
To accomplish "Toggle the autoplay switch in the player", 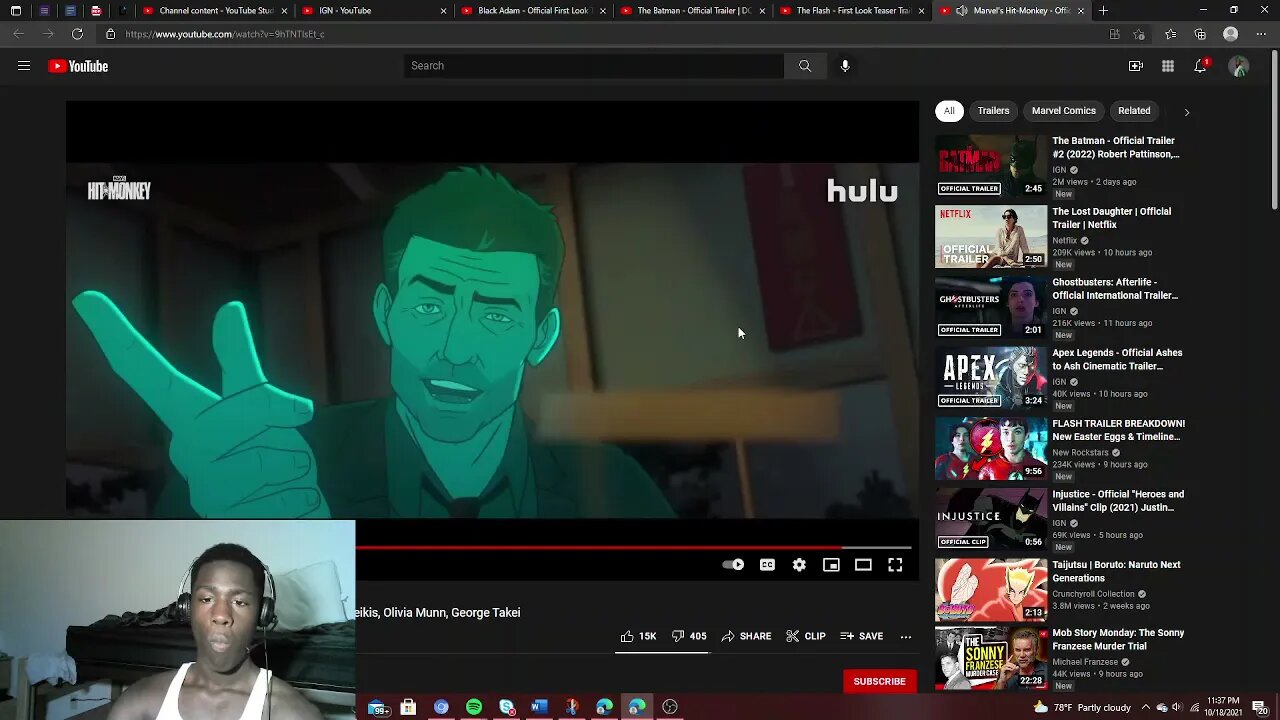I will point(733,565).
